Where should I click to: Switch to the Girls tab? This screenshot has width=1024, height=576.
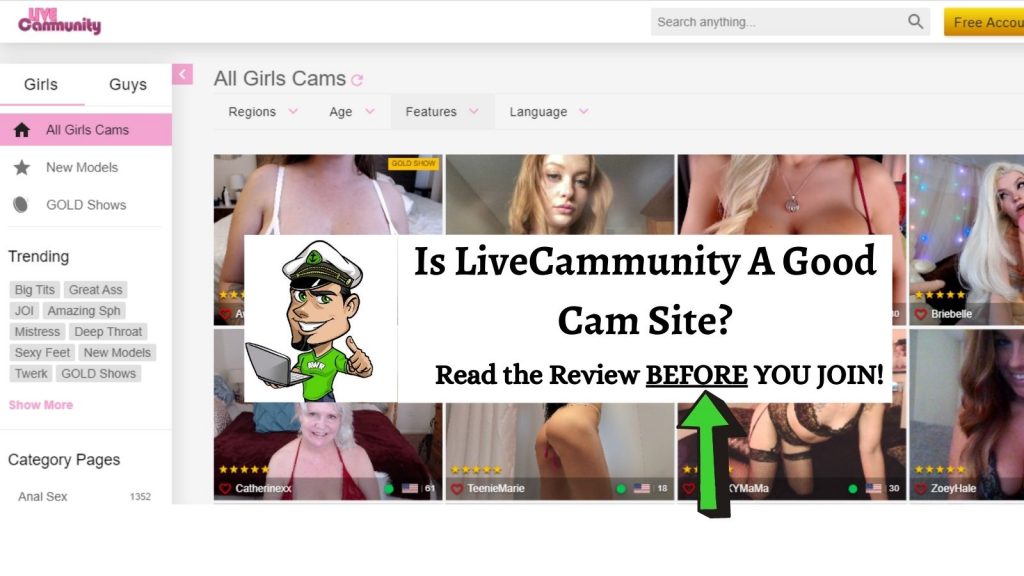tap(41, 84)
